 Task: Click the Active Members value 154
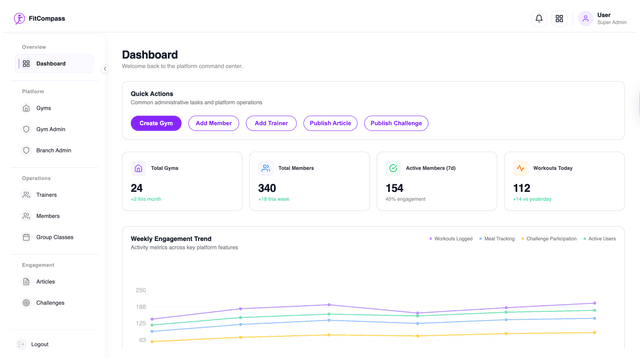click(x=394, y=188)
